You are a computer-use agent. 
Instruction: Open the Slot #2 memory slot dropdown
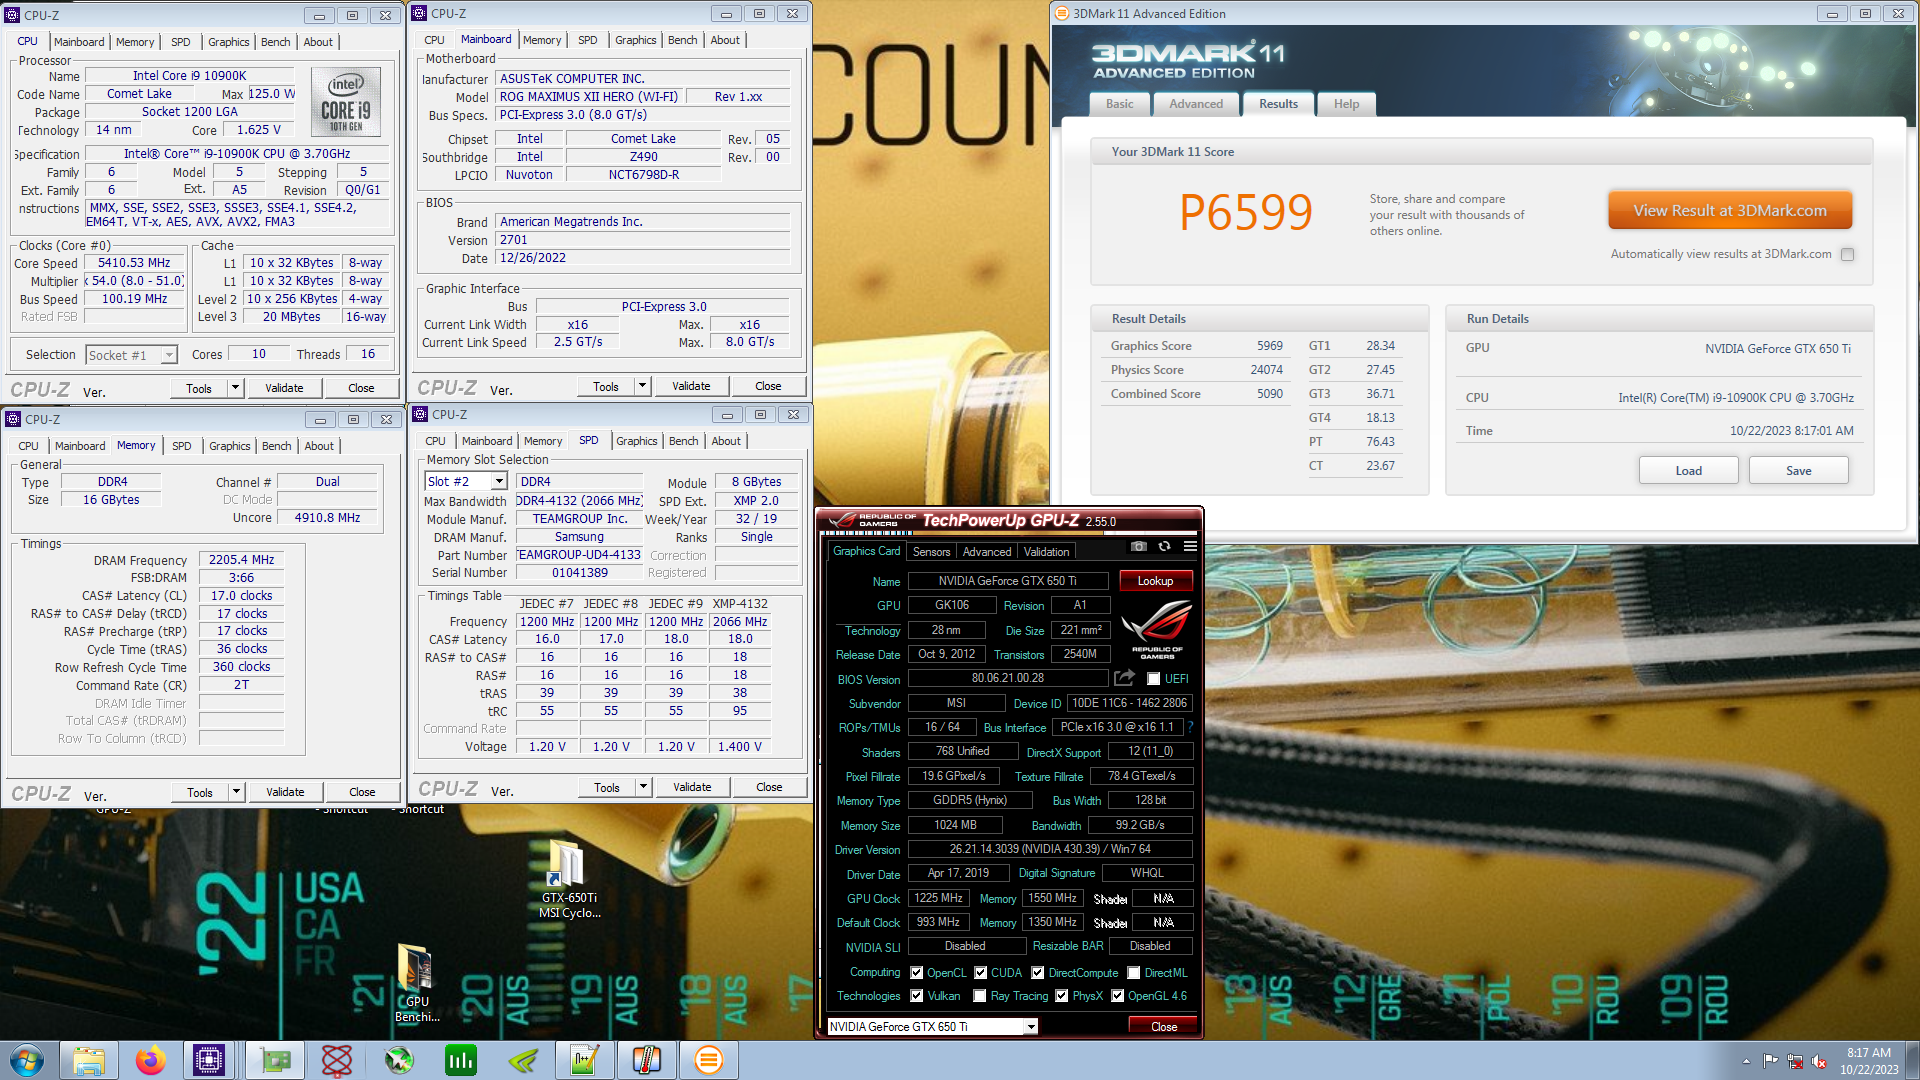click(466, 481)
